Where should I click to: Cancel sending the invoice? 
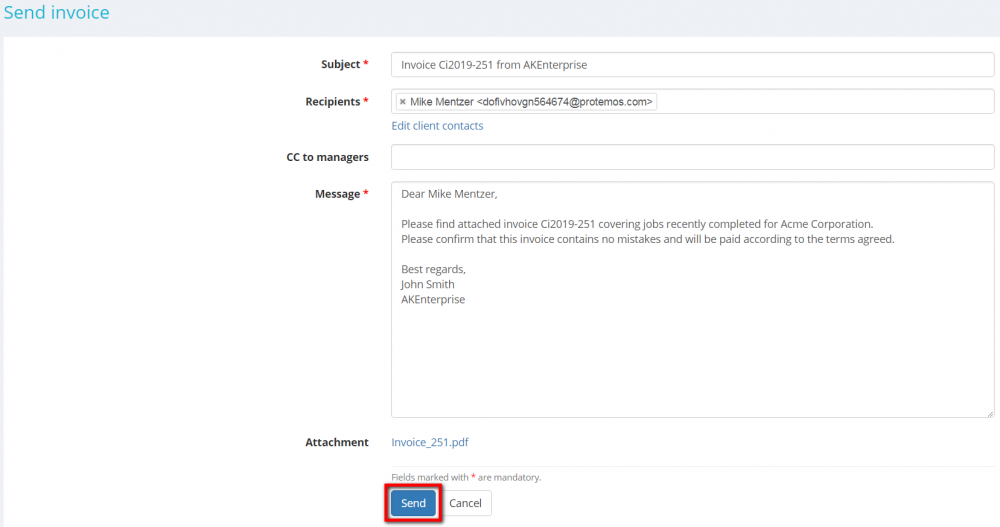click(x=465, y=503)
